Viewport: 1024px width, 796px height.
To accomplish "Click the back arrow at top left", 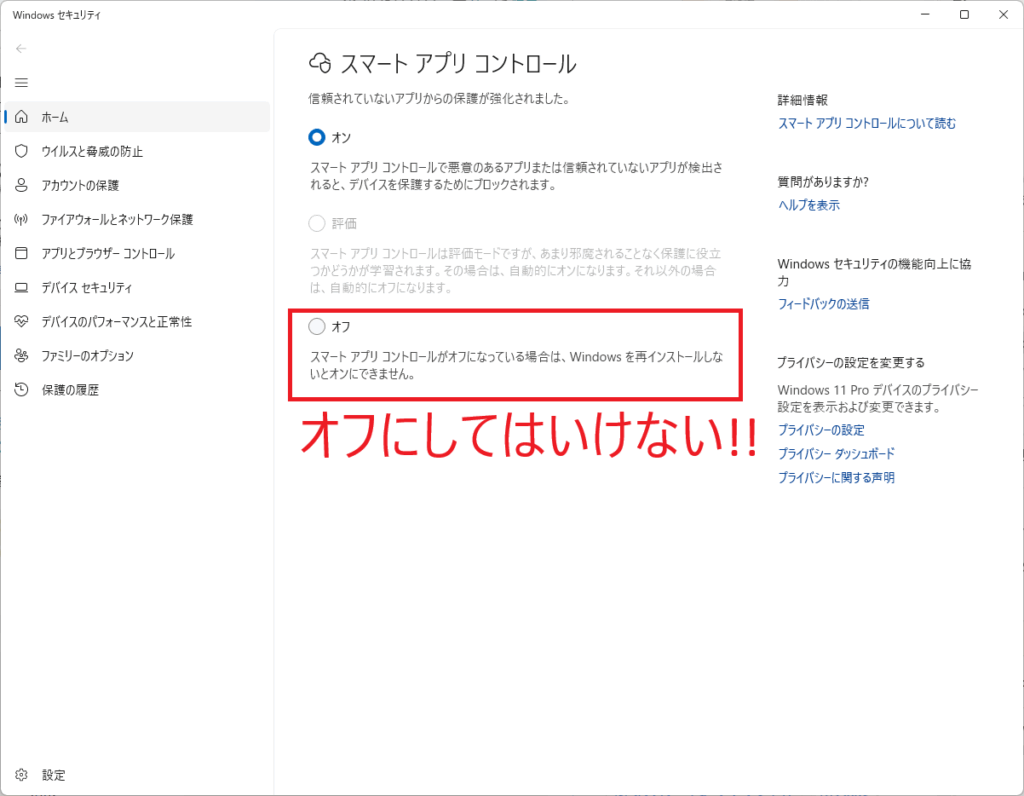I will [21, 47].
